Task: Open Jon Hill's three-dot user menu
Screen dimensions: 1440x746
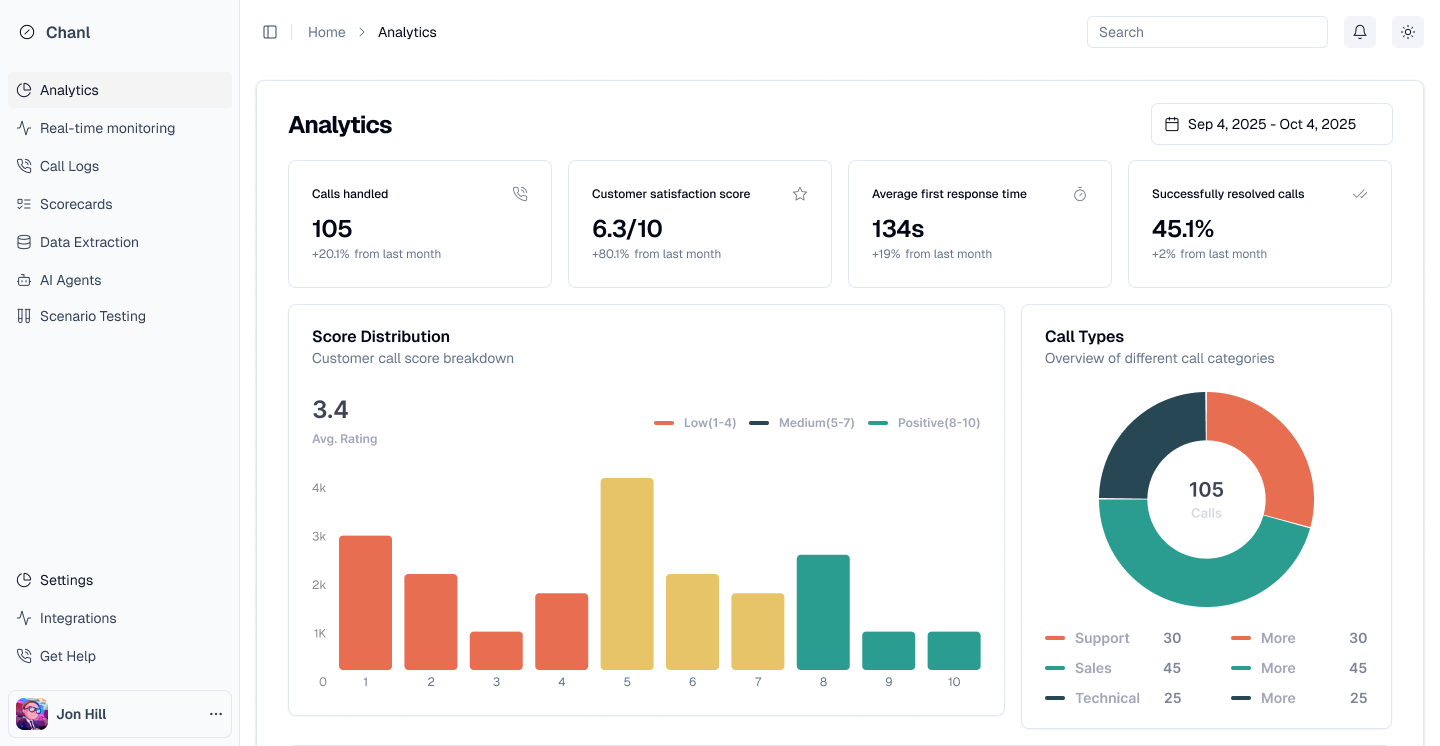Action: pos(215,714)
